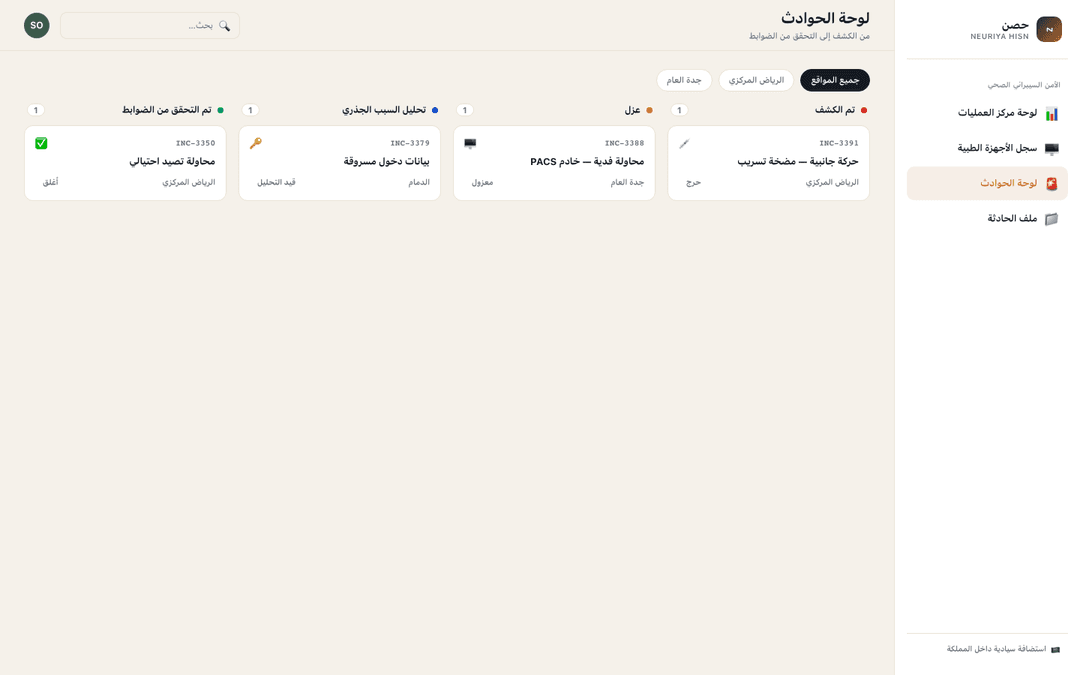Open the card titled بيانات دخول مسروقة

click(x=340, y=163)
